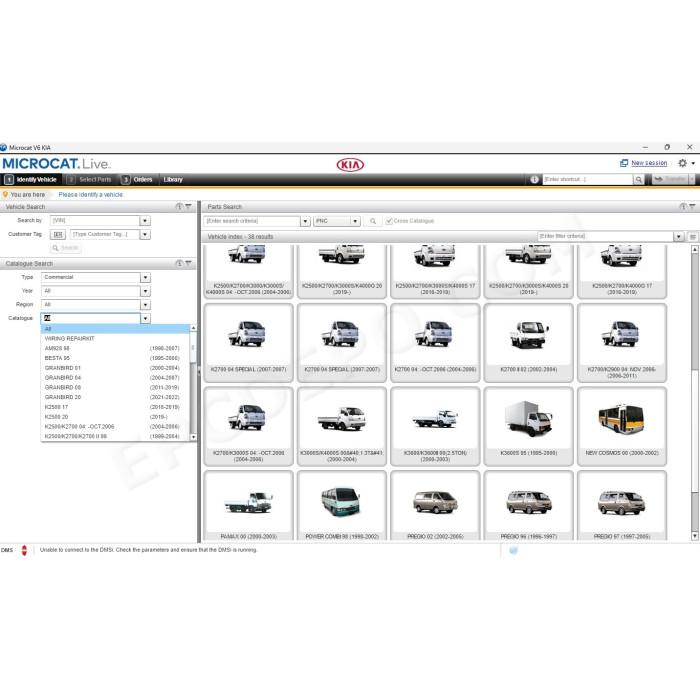700x700 pixels.
Task: Click the VIN search input field
Action: (95, 221)
